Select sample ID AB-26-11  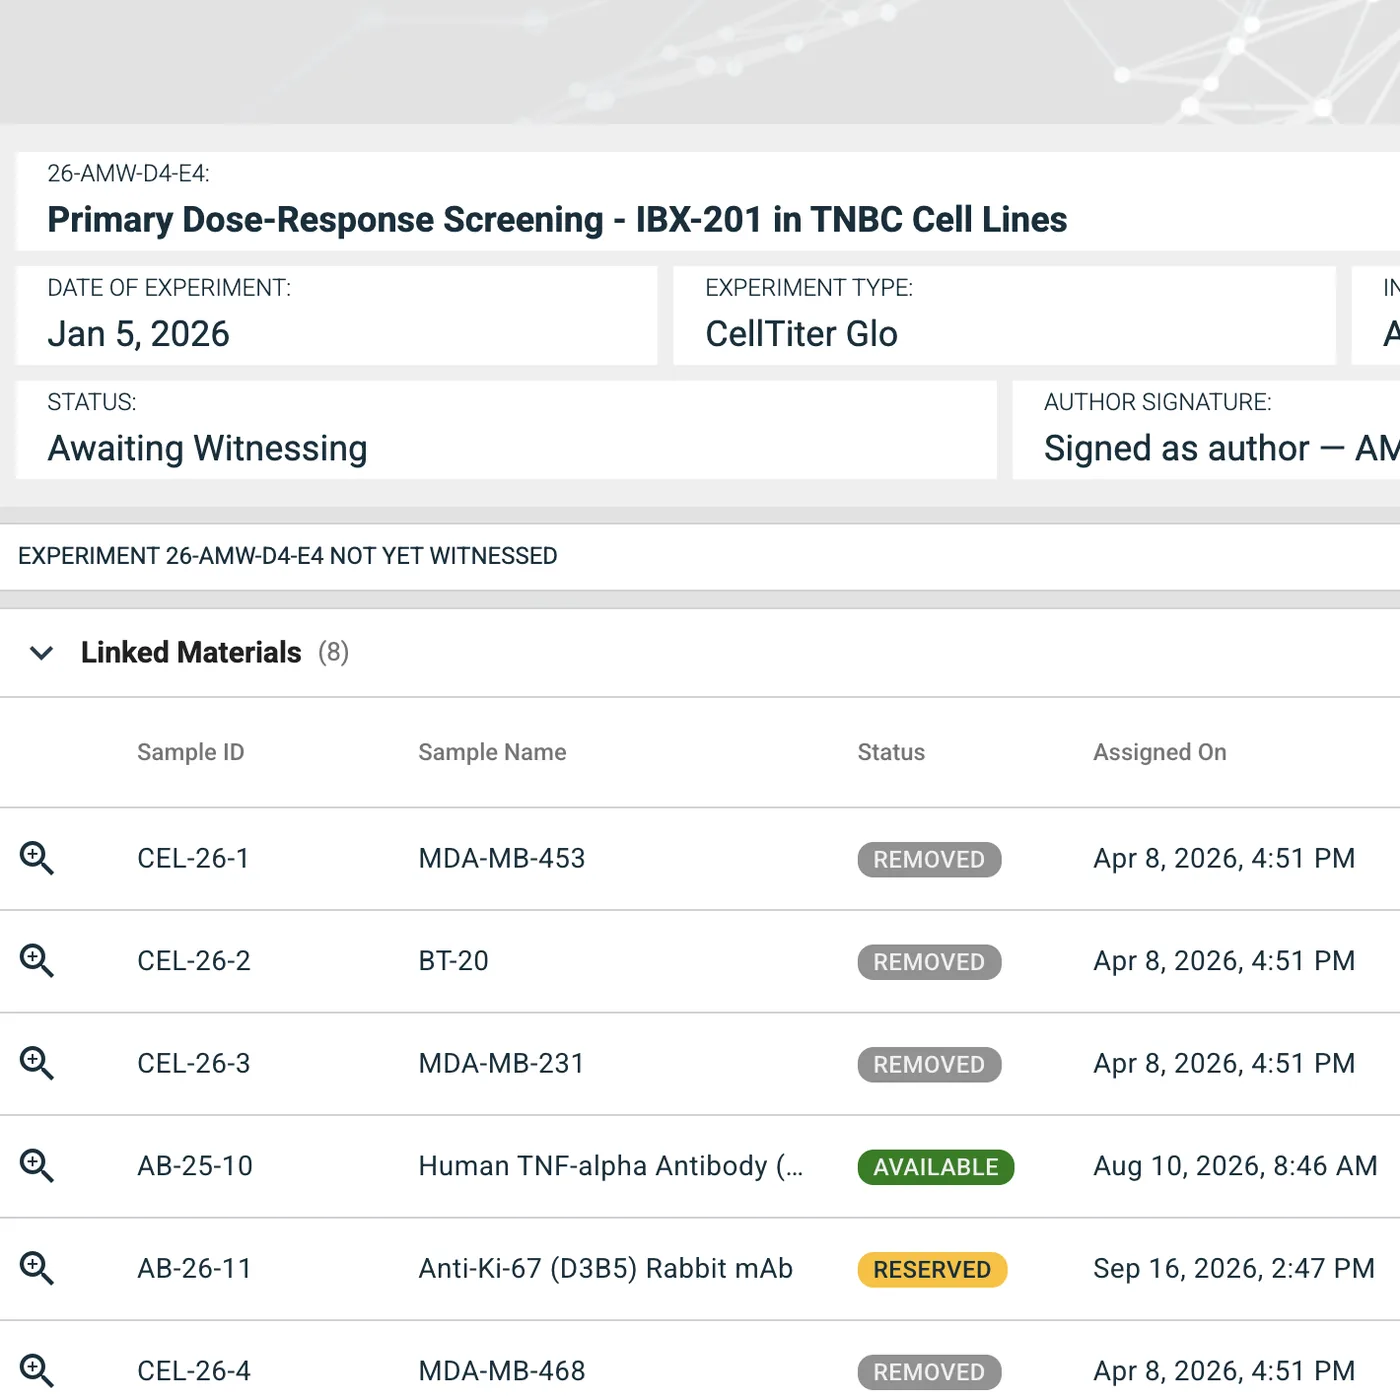click(194, 1268)
